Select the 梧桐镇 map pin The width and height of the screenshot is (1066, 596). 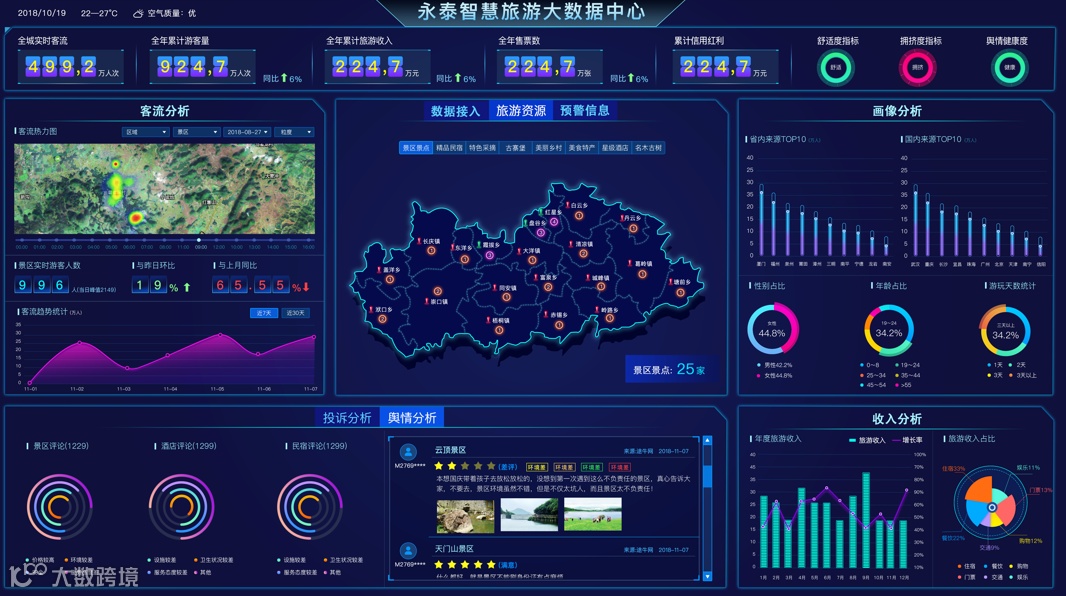(x=488, y=320)
